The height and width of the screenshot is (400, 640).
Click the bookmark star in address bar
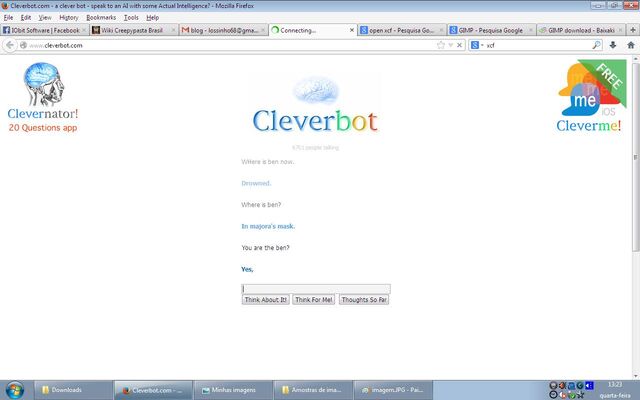[441, 45]
